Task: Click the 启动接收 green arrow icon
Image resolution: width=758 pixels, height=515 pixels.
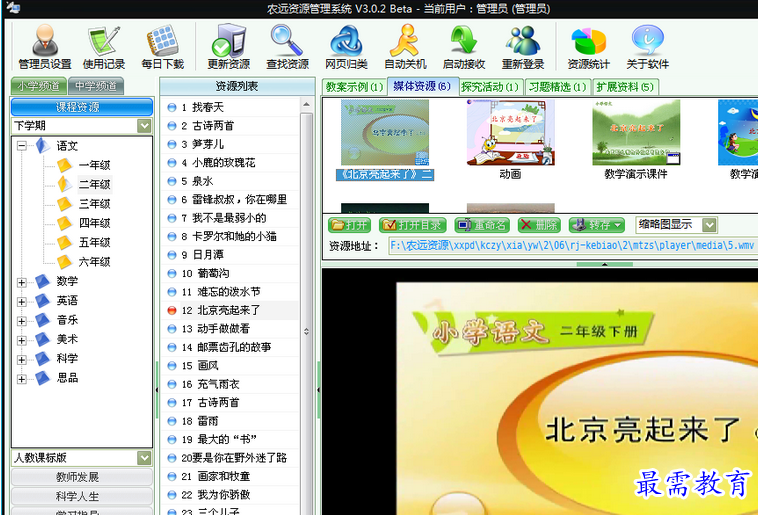Action: click(464, 47)
